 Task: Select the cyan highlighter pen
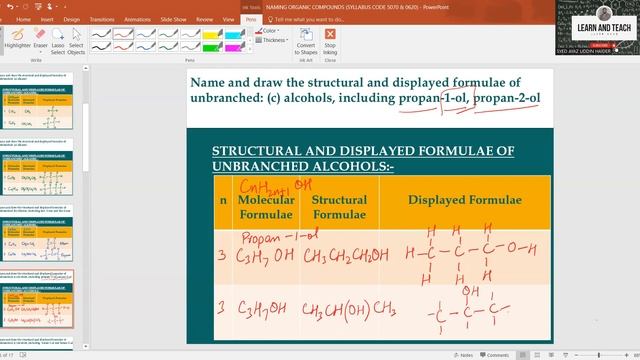point(235,33)
